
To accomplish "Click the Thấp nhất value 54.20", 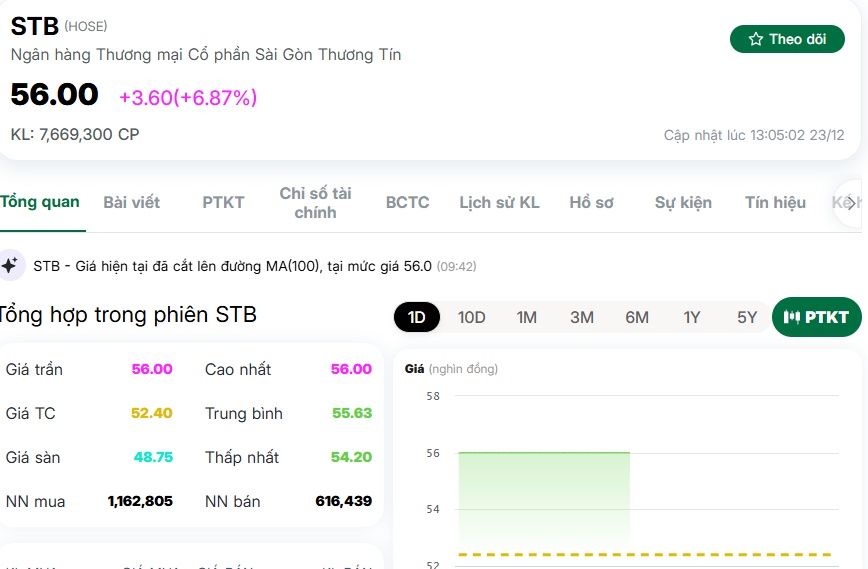I will pyautogui.click(x=351, y=457).
